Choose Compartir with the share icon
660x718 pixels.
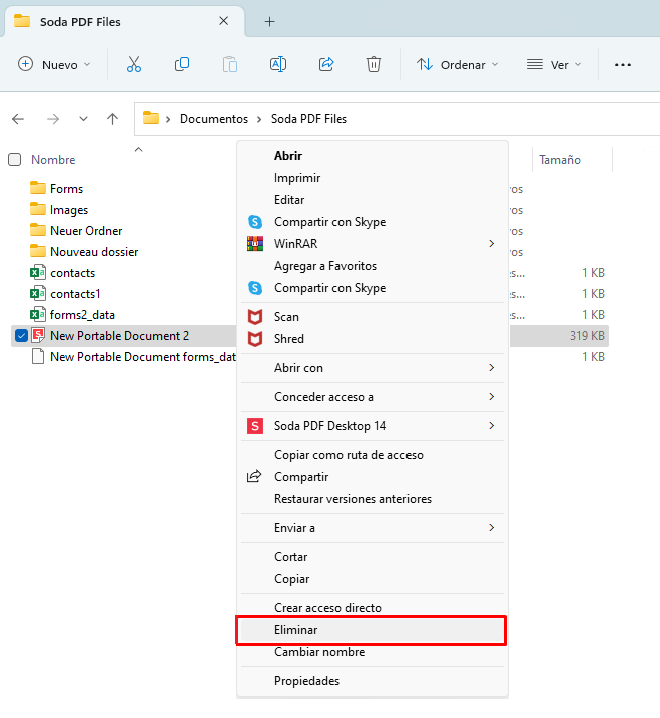372,477
